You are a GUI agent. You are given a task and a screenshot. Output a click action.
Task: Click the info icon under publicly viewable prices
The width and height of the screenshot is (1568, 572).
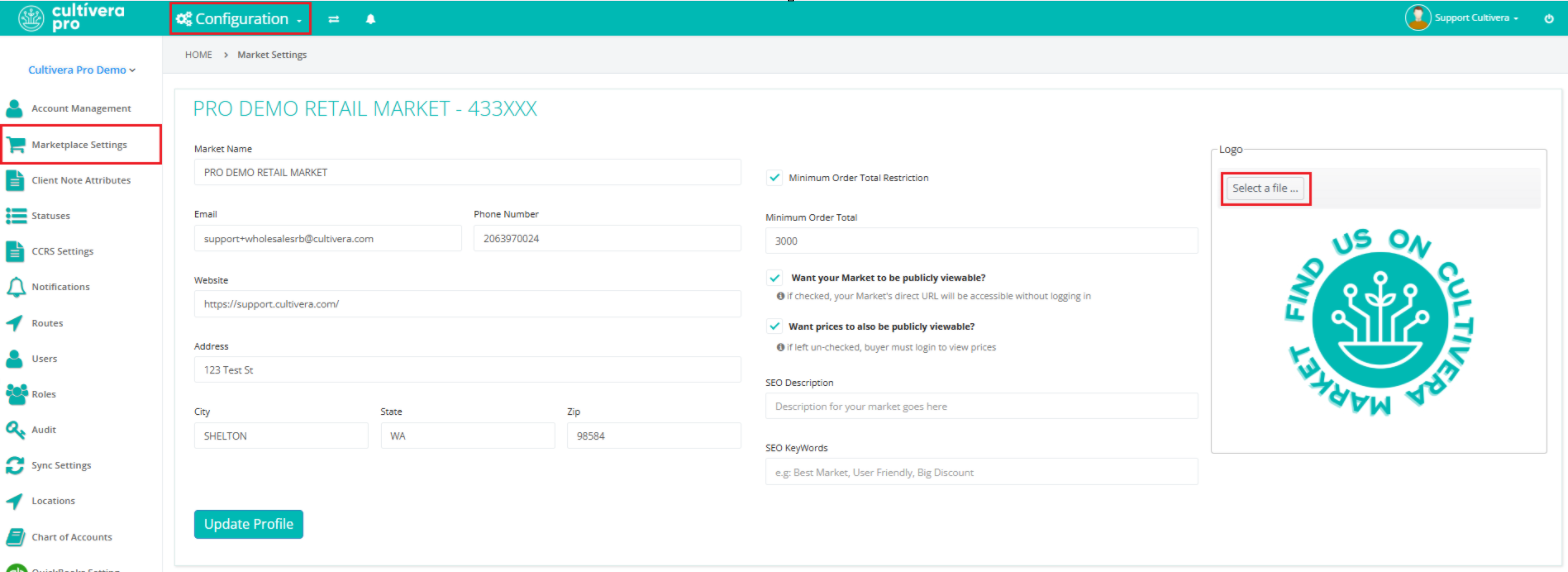coord(780,347)
